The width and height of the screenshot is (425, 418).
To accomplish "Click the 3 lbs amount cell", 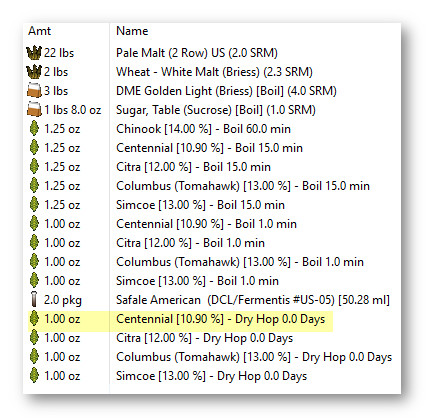I will tap(56, 91).
